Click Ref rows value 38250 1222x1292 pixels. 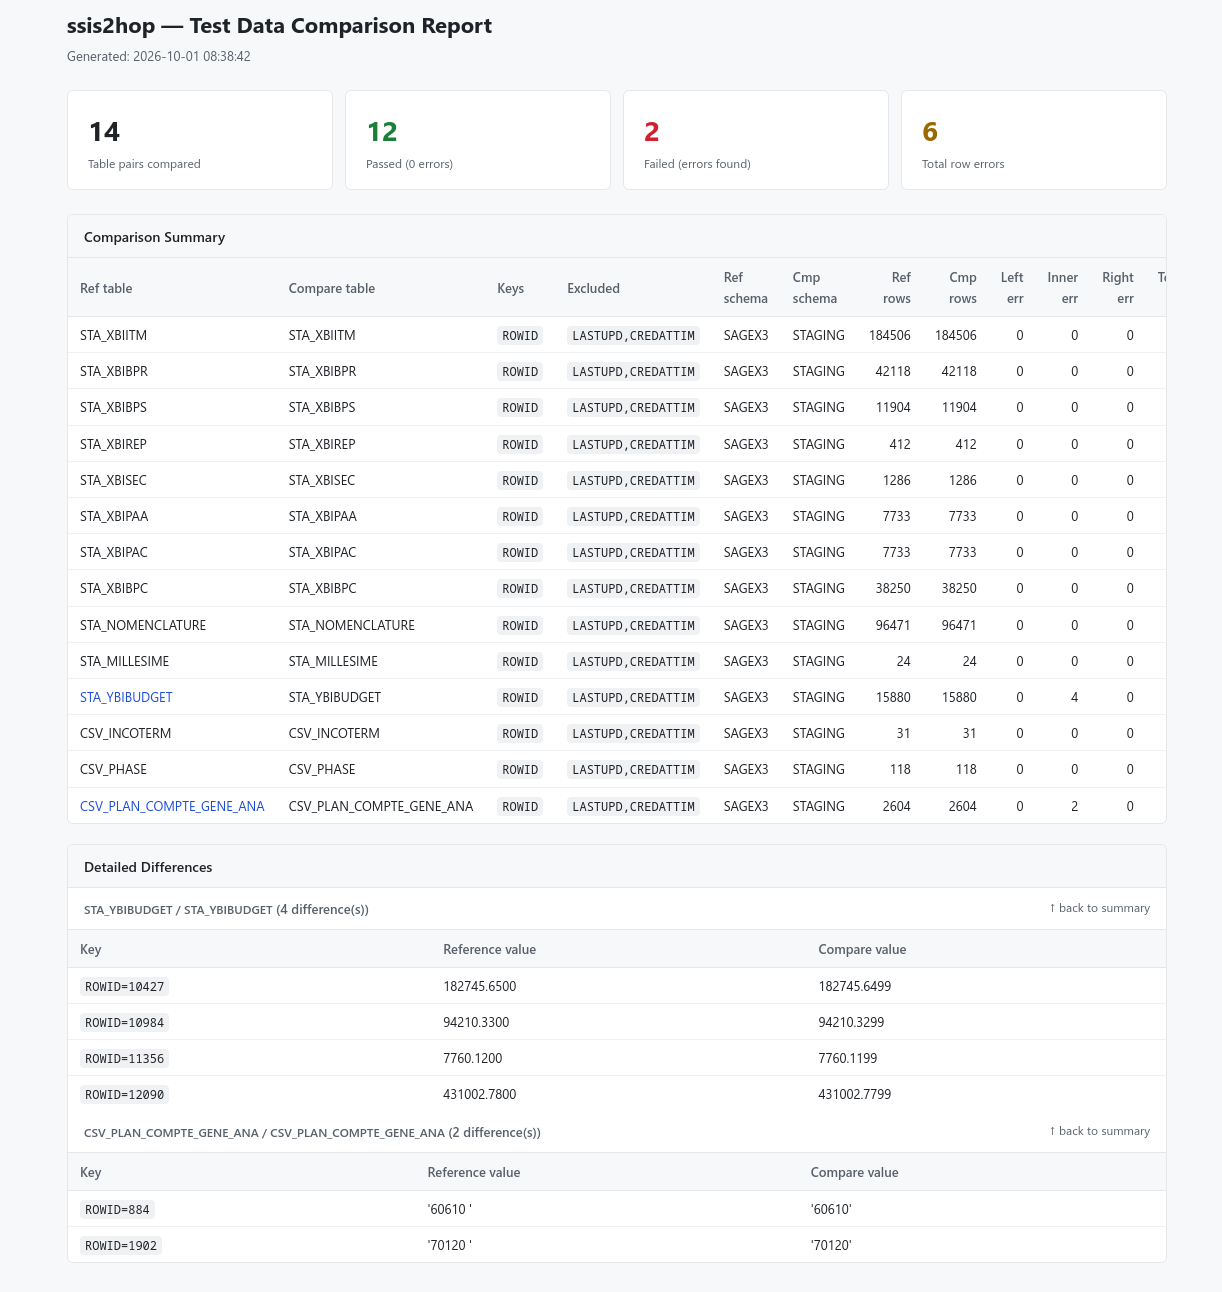pyautogui.click(x=893, y=588)
